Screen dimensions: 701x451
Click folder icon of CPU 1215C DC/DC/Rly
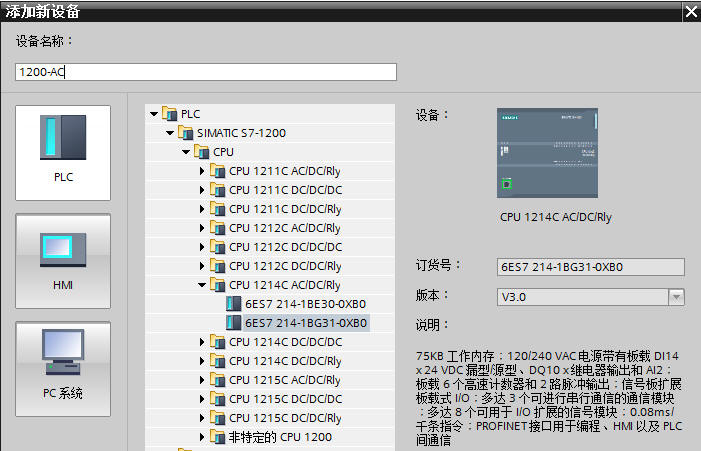(x=218, y=418)
